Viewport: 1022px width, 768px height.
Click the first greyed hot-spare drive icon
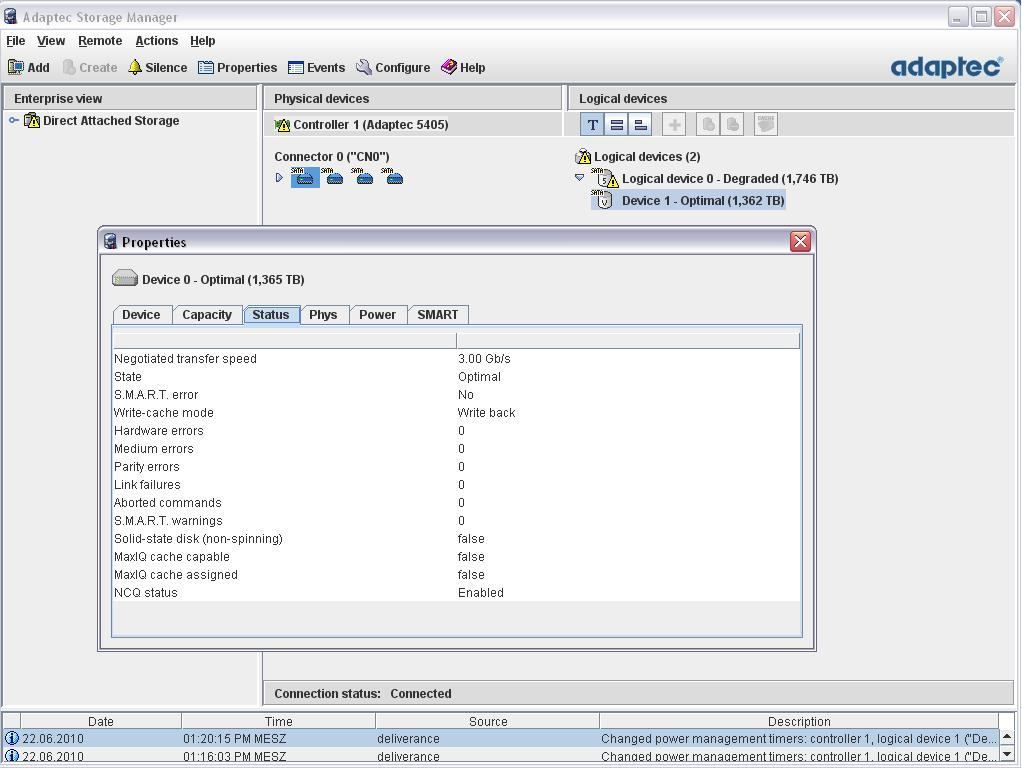[708, 125]
